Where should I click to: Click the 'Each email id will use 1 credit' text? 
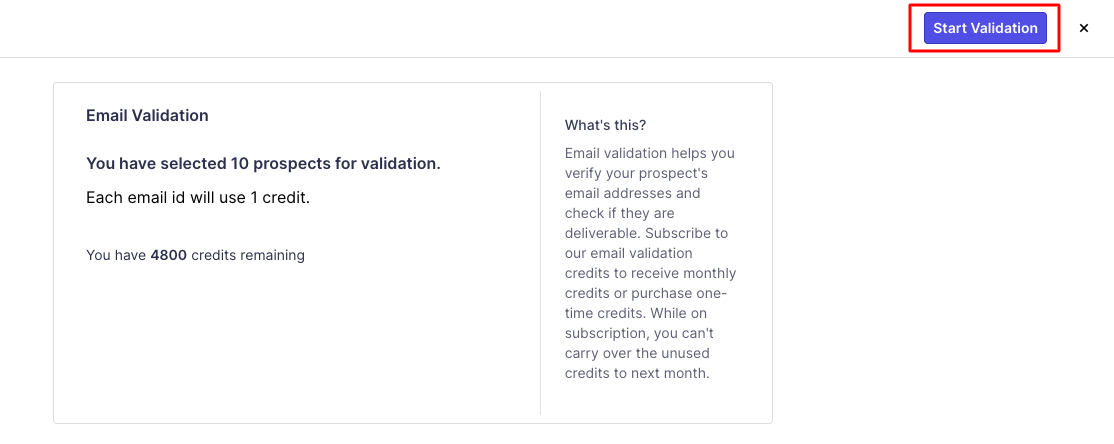pyautogui.click(x=198, y=197)
